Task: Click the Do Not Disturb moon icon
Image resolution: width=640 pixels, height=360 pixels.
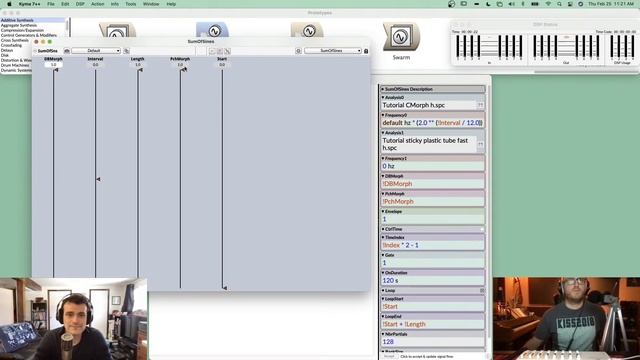Action: 488,4
